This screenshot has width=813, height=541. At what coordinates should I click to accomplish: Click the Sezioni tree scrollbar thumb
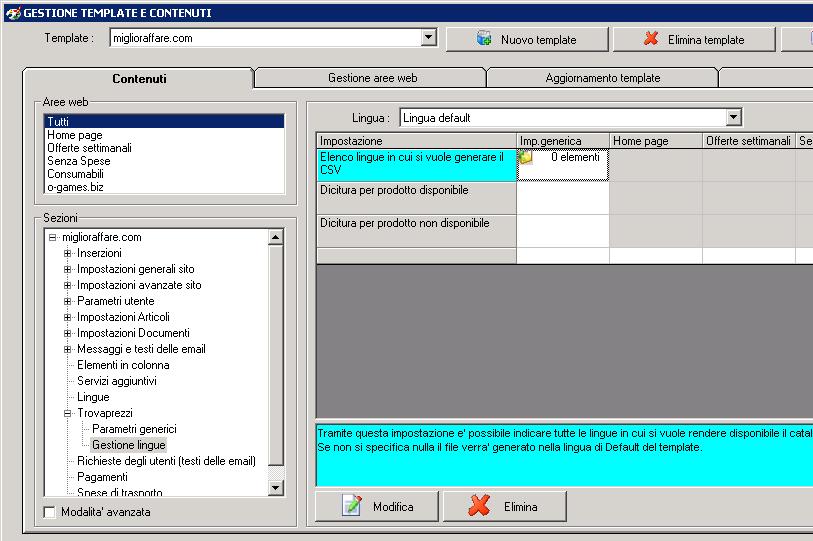pyautogui.click(x=276, y=355)
